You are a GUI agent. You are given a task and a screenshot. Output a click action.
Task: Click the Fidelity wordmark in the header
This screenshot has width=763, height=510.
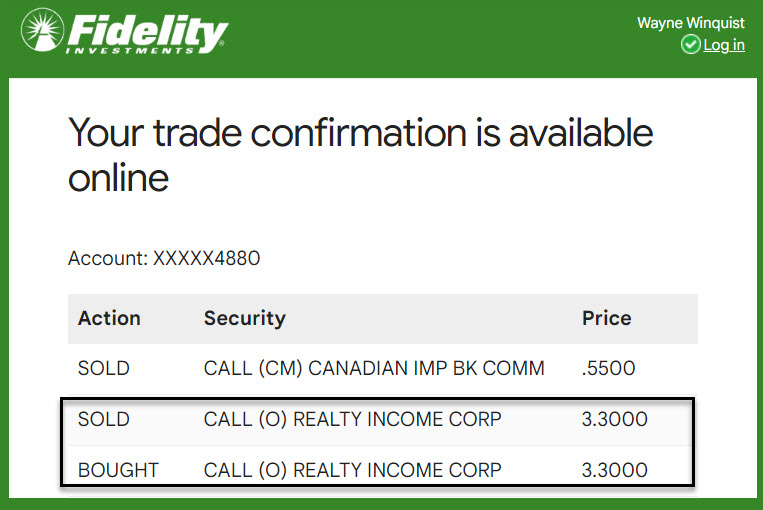click(146, 28)
